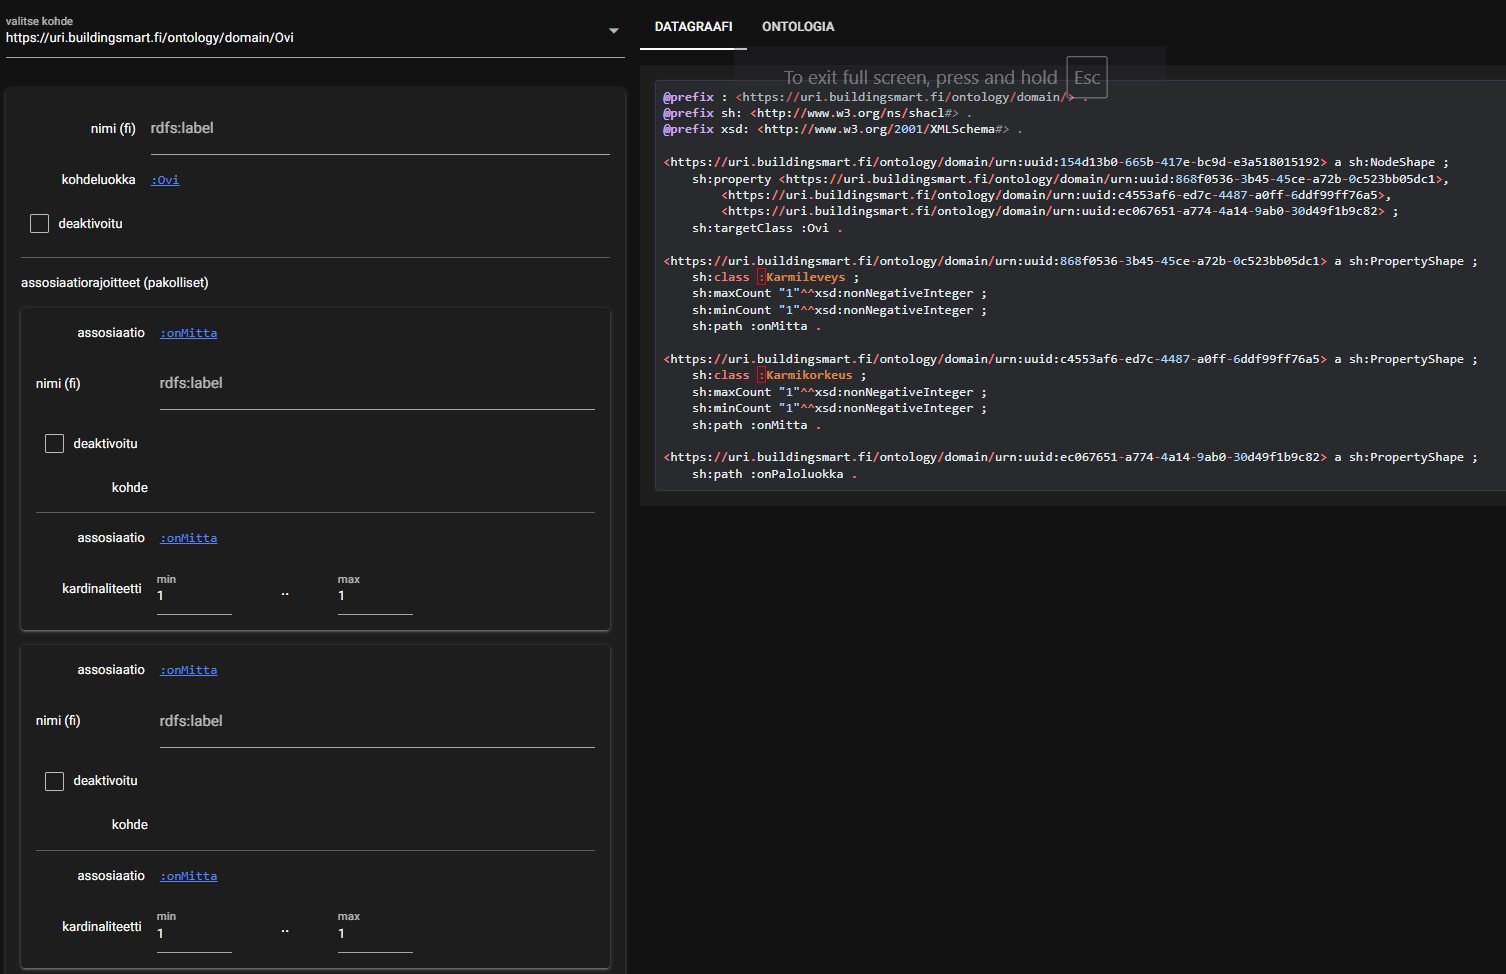The image size is (1506, 974).
Task: Click the min cardinality field in first association
Action: (194, 596)
